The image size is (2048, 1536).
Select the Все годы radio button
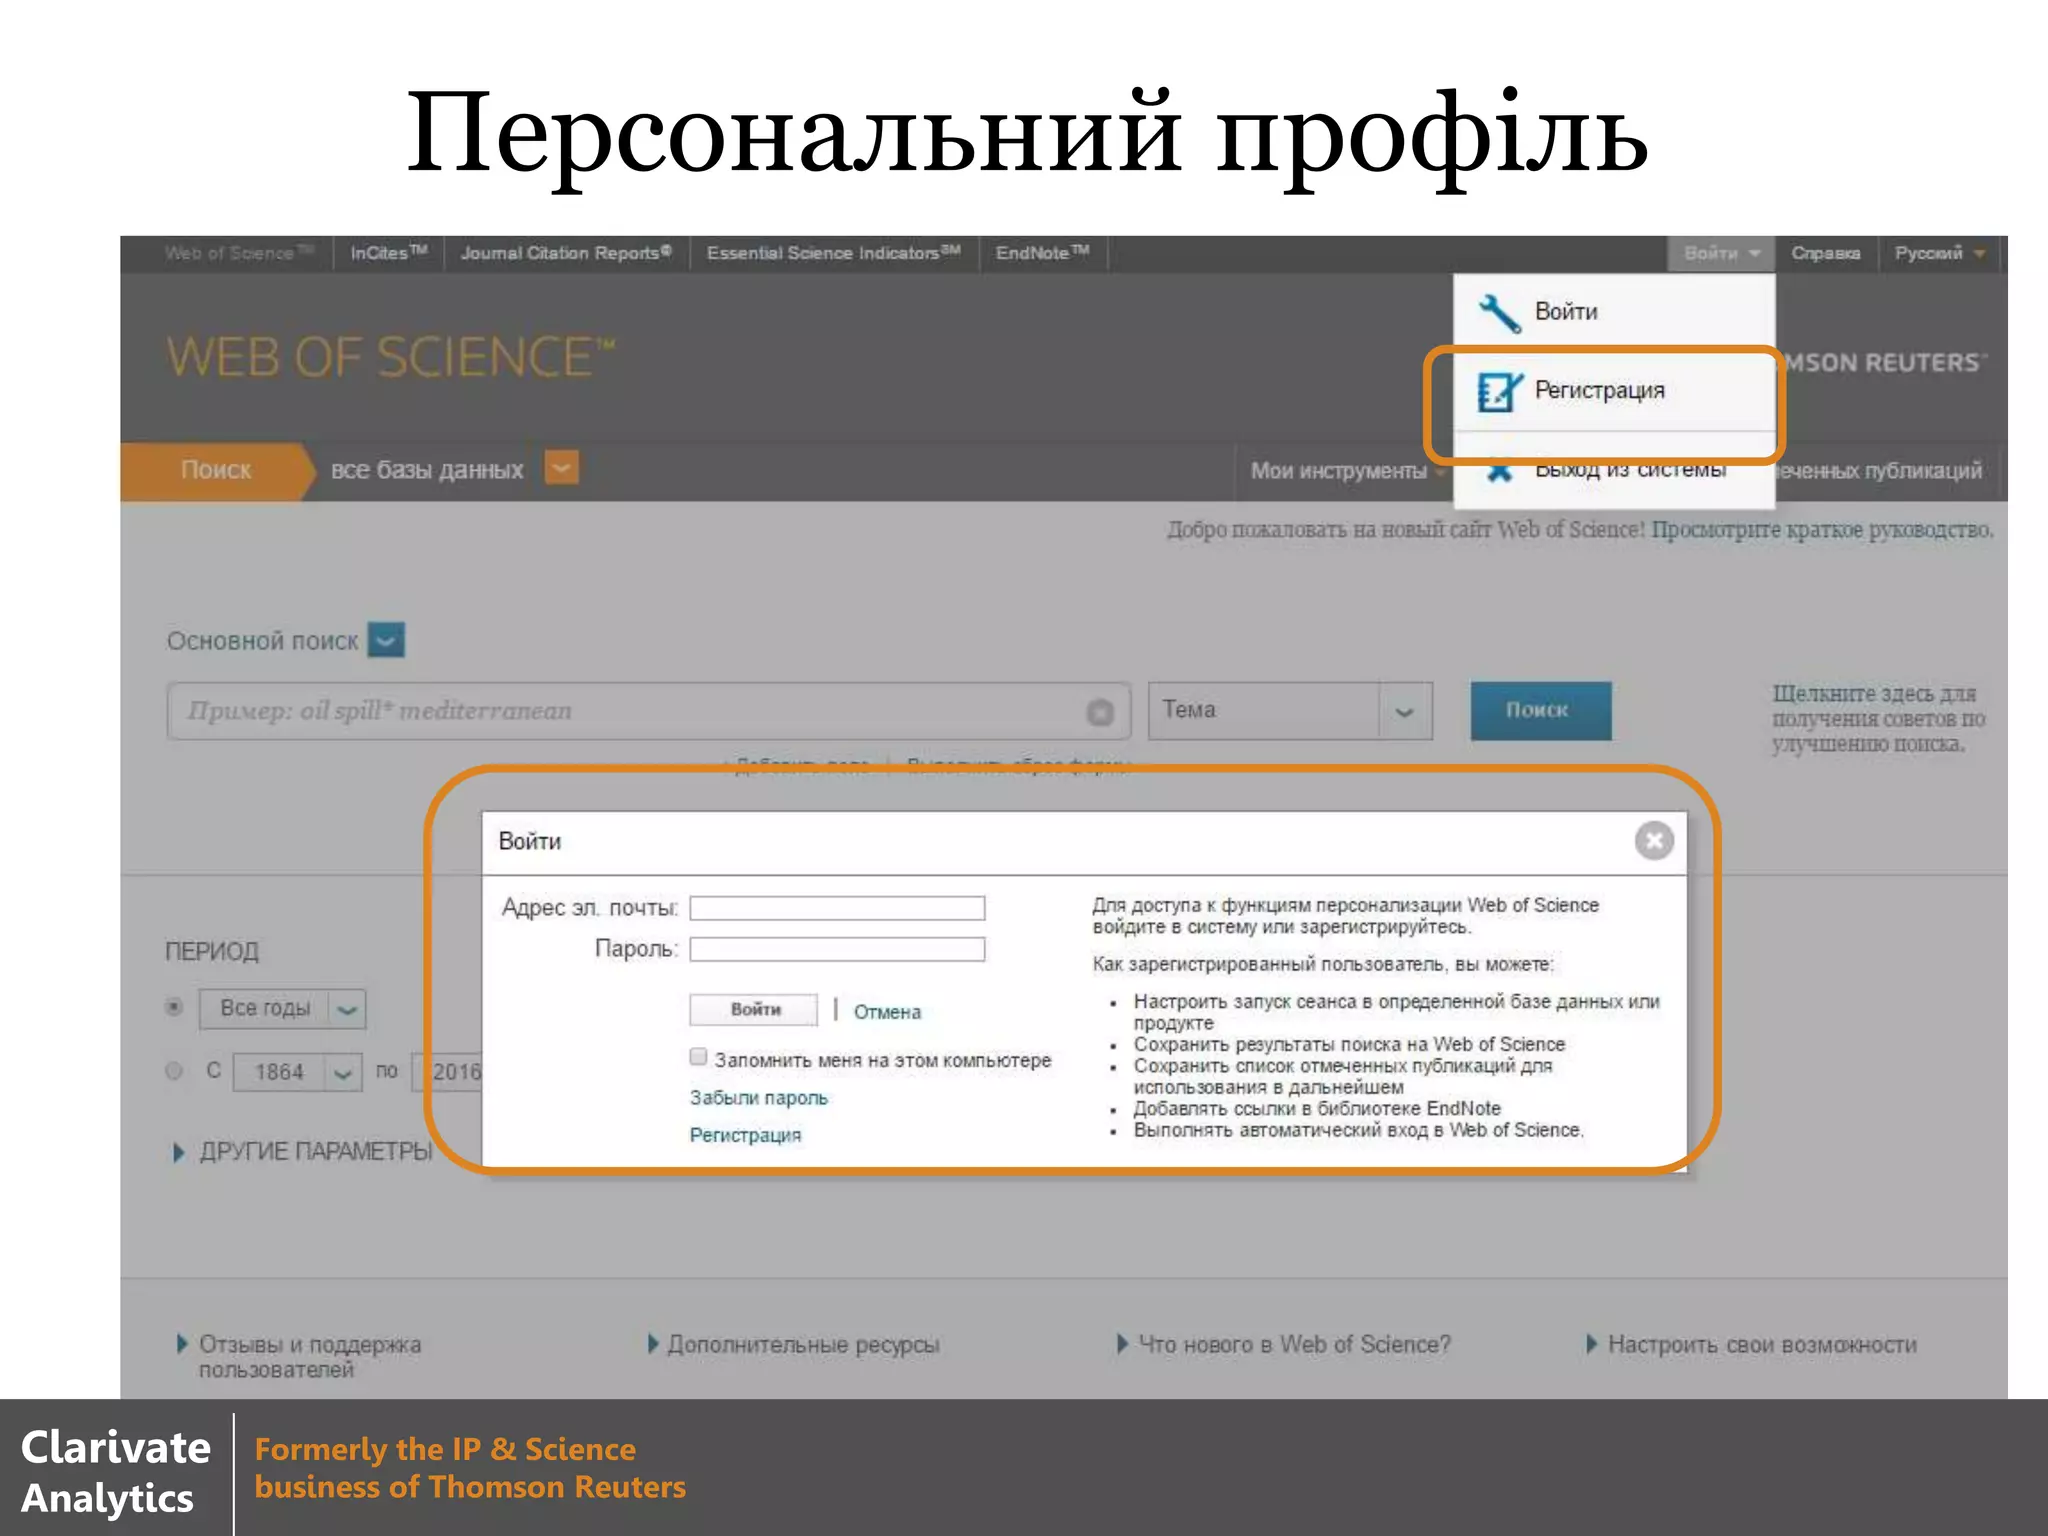[174, 1007]
